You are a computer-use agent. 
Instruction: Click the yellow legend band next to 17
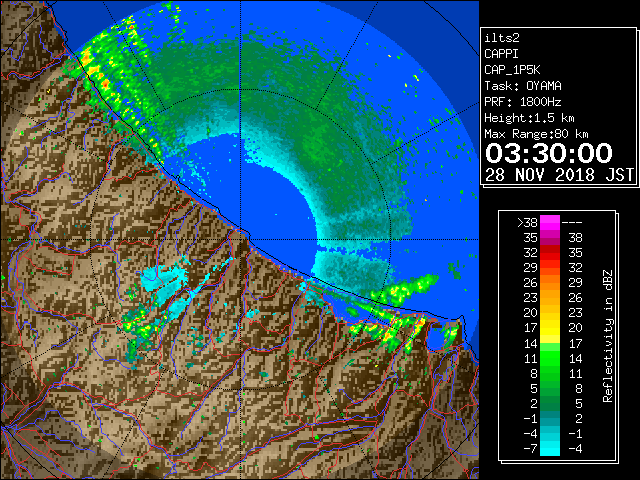coord(550,328)
